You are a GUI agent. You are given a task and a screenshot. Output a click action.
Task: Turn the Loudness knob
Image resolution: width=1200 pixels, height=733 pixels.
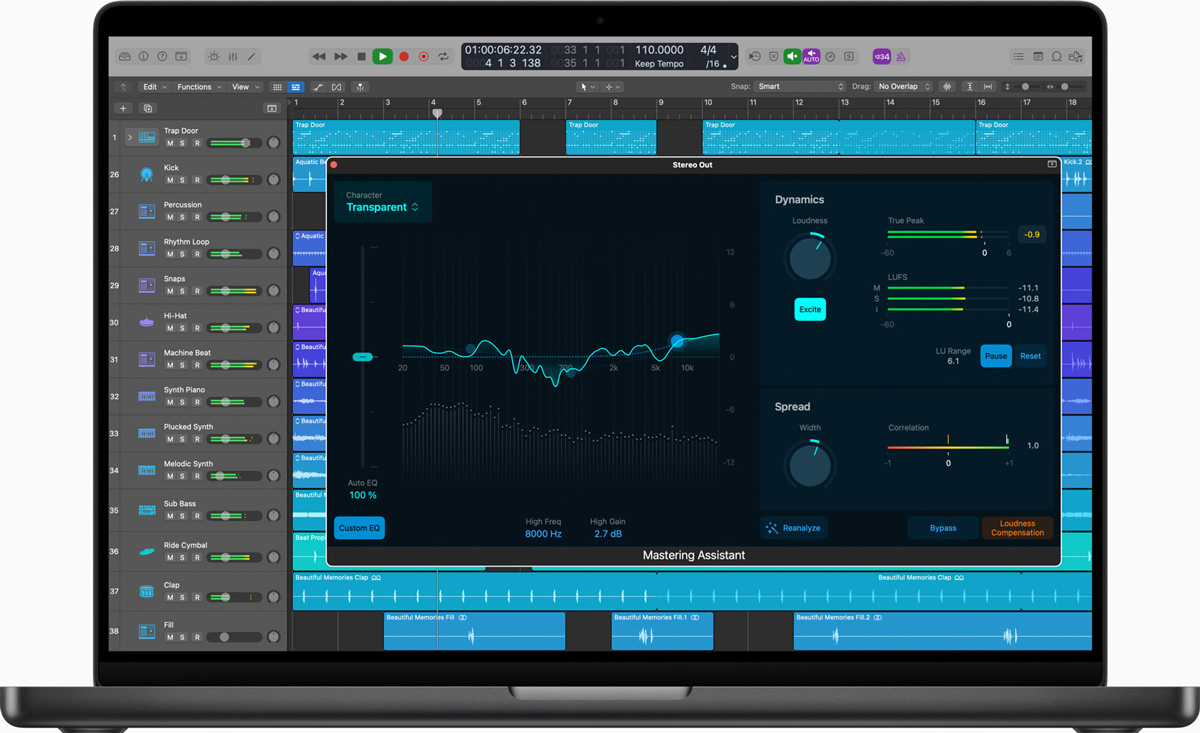click(810, 259)
